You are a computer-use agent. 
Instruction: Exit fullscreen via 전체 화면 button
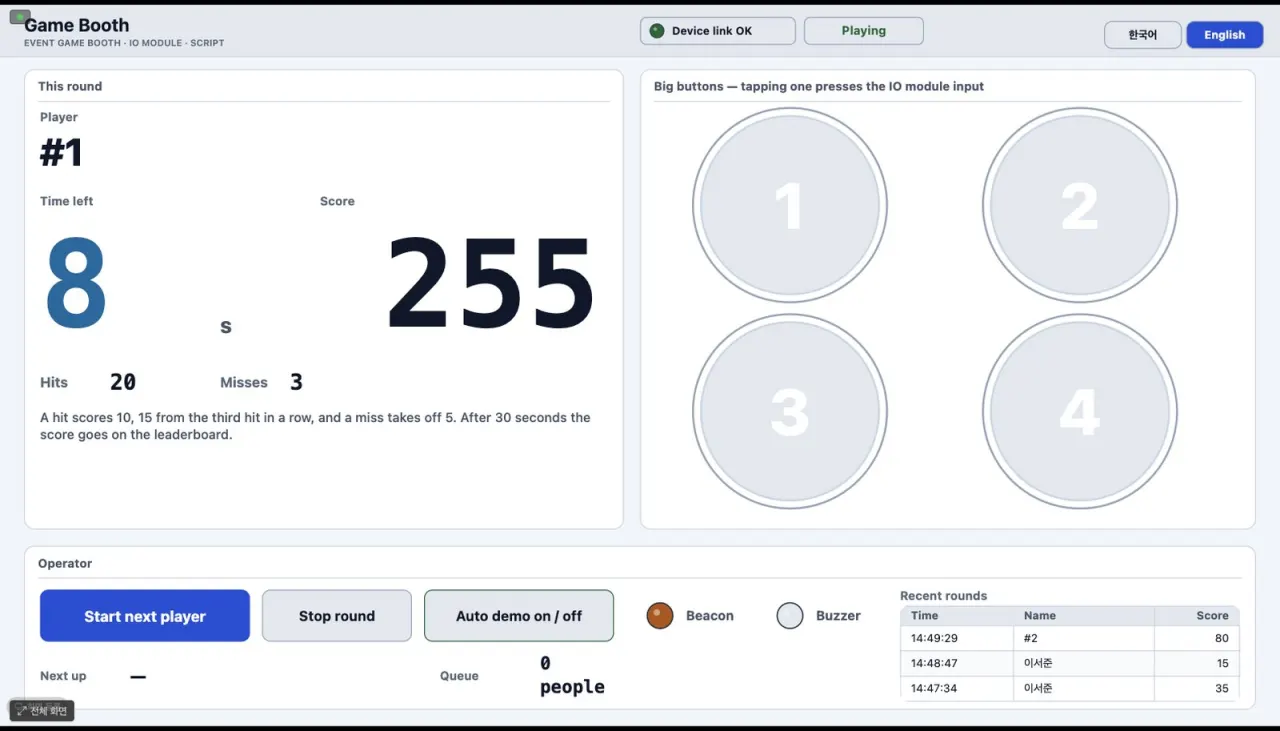click(42, 711)
